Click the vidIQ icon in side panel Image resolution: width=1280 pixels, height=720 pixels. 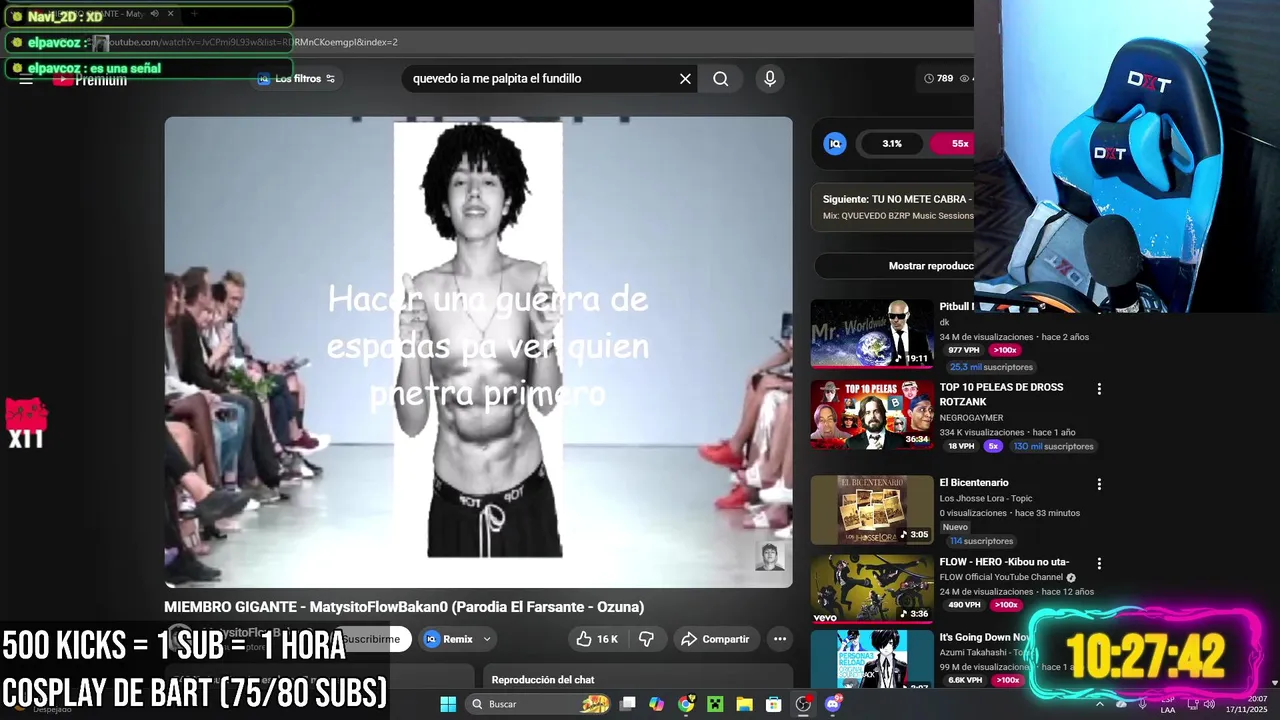click(835, 144)
